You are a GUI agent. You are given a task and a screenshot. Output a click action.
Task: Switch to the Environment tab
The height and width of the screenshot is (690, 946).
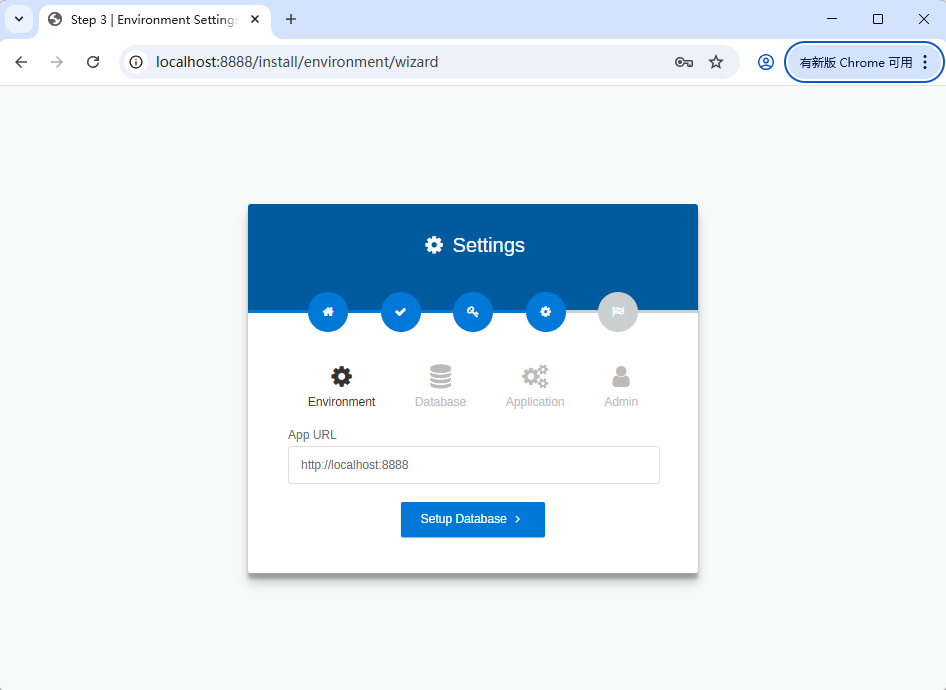tap(341, 387)
